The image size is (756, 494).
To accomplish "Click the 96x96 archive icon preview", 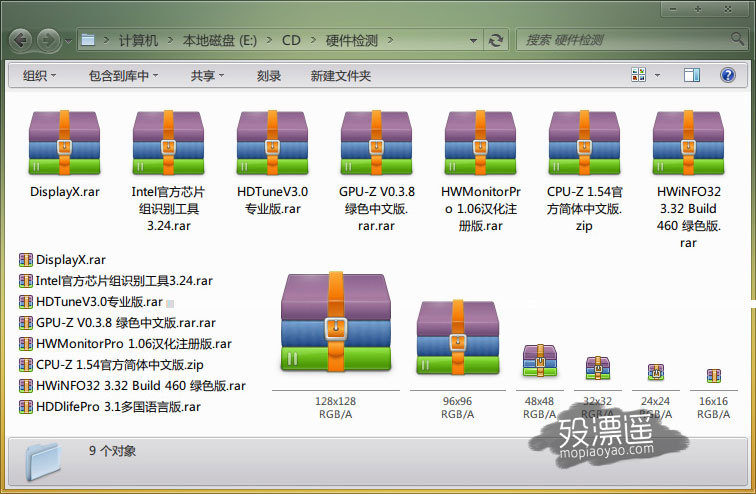I will (x=458, y=337).
